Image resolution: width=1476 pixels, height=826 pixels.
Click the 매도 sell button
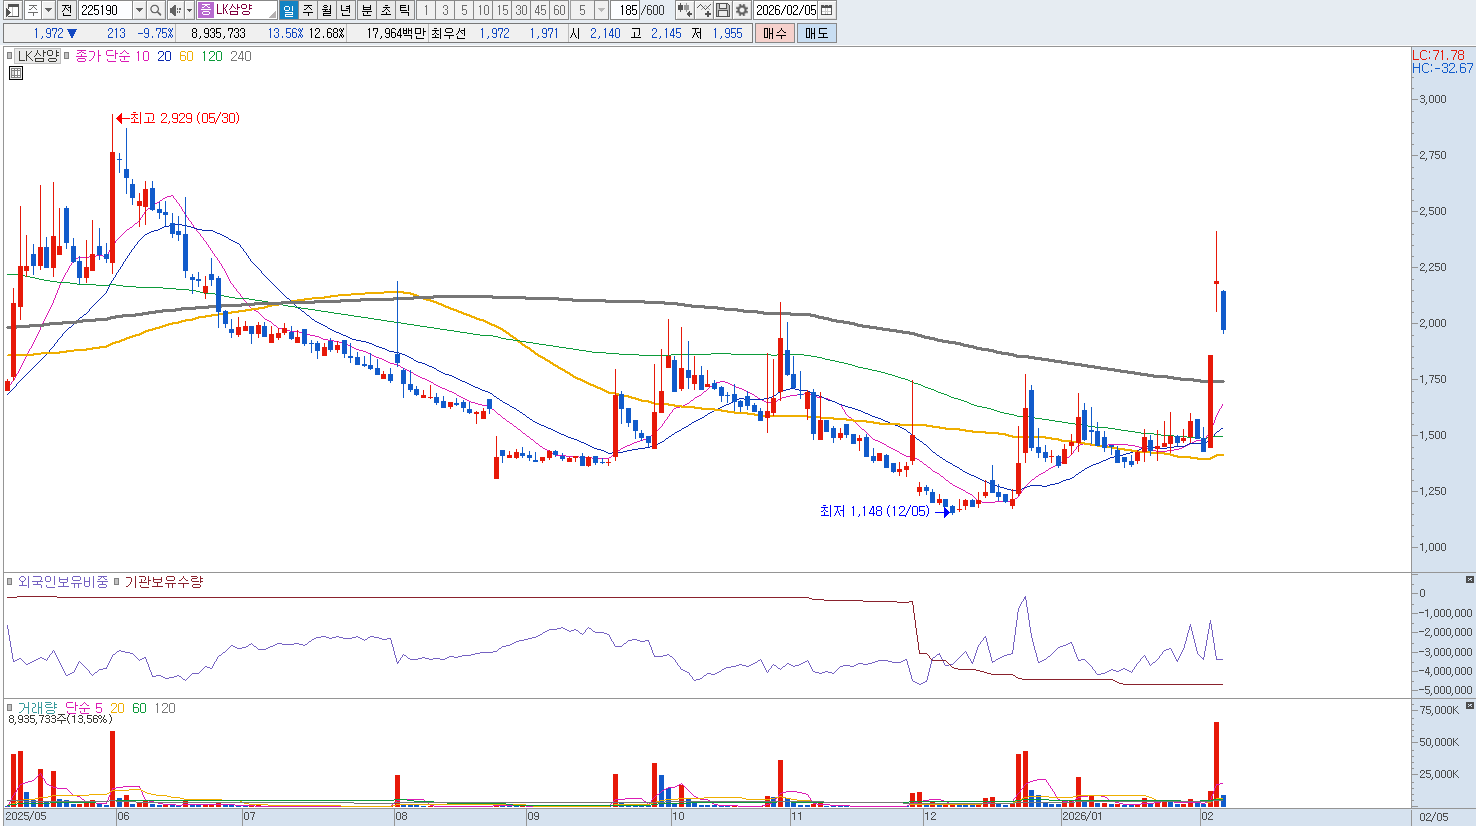tap(817, 33)
